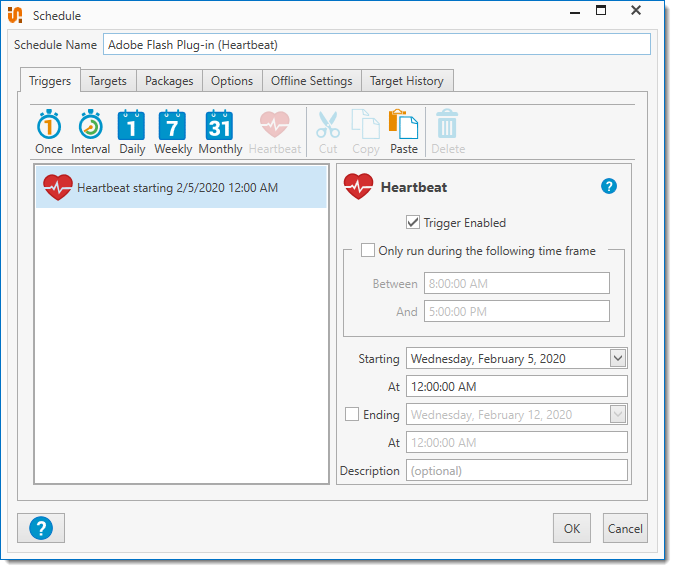Enable Only run during time frame
This screenshot has height=570, width=675.
click(x=368, y=251)
